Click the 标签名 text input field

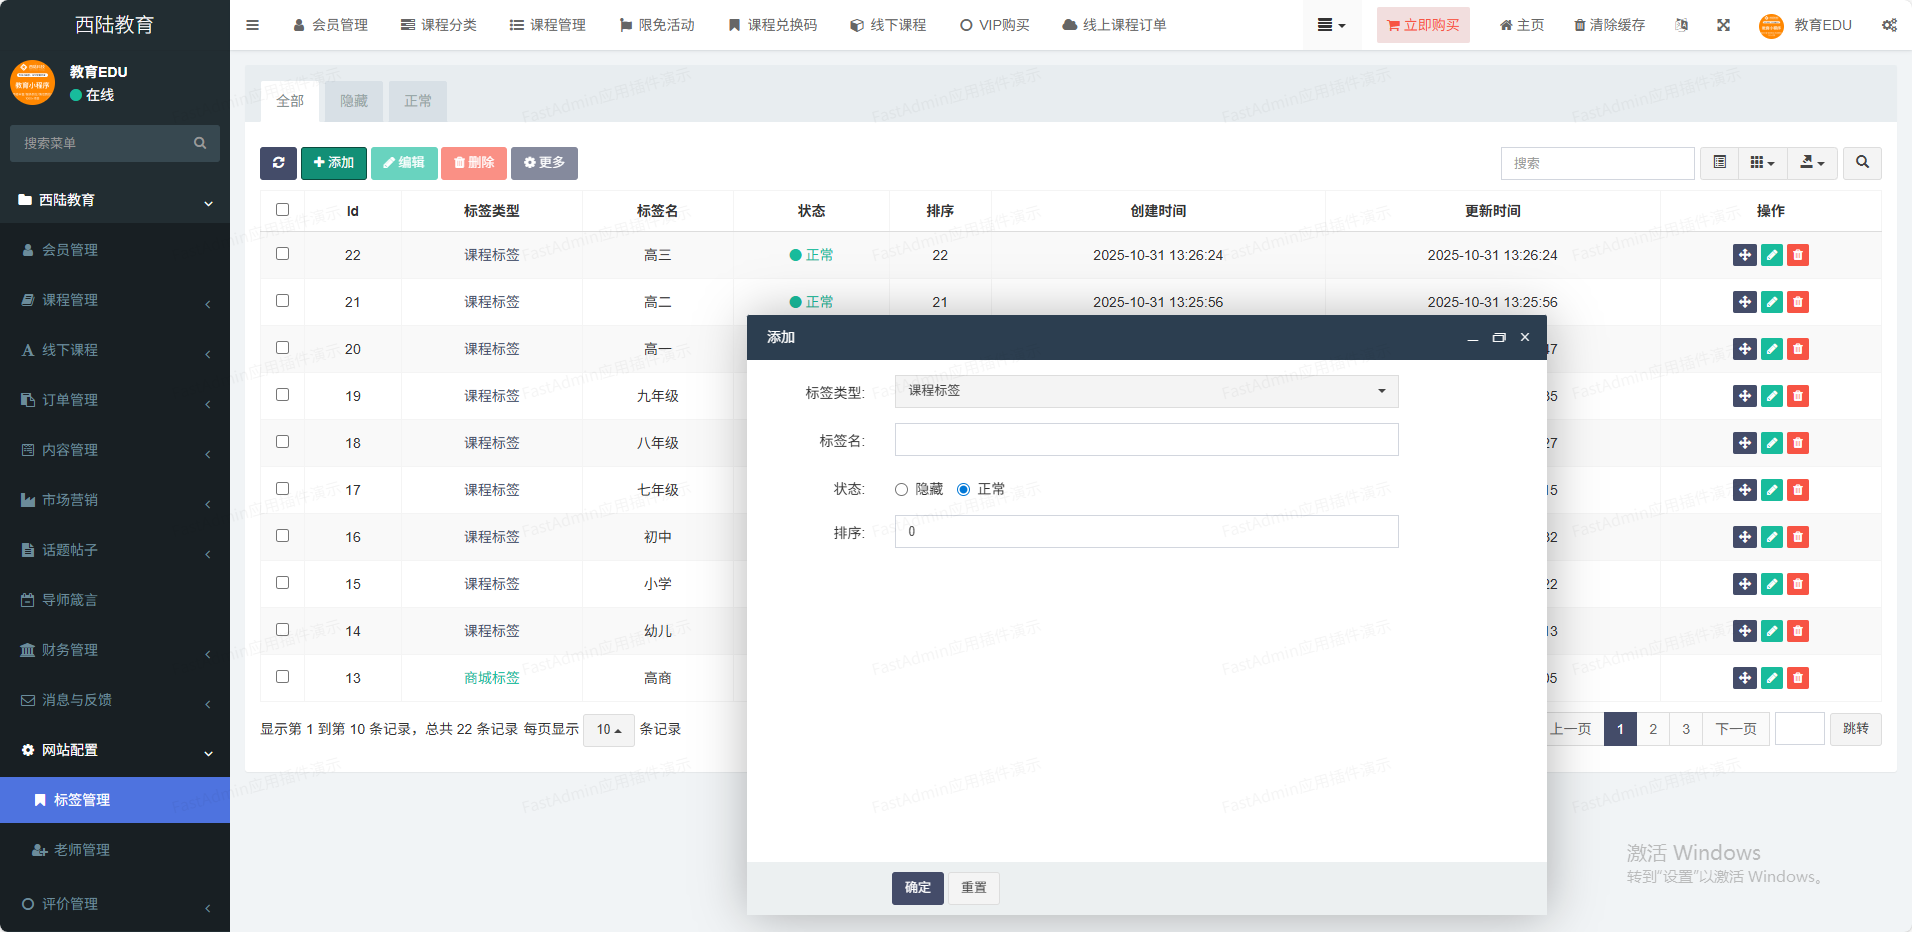point(1146,440)
